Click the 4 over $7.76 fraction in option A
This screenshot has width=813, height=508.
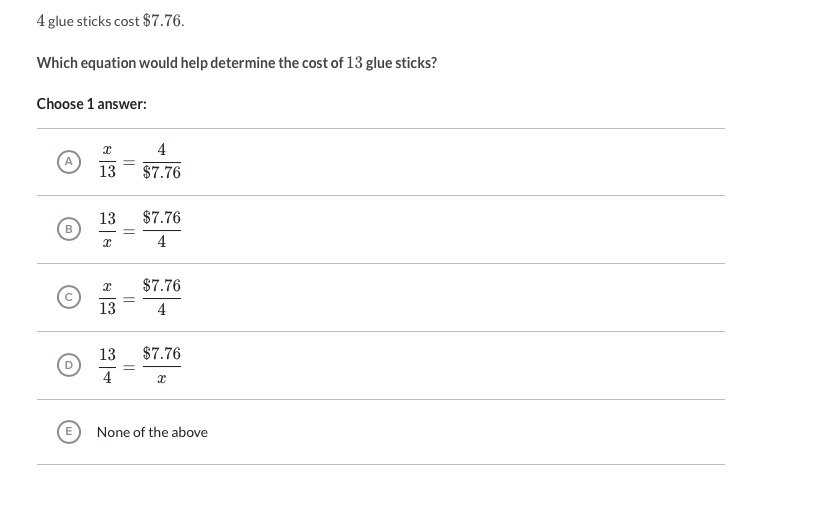point(162,161)
